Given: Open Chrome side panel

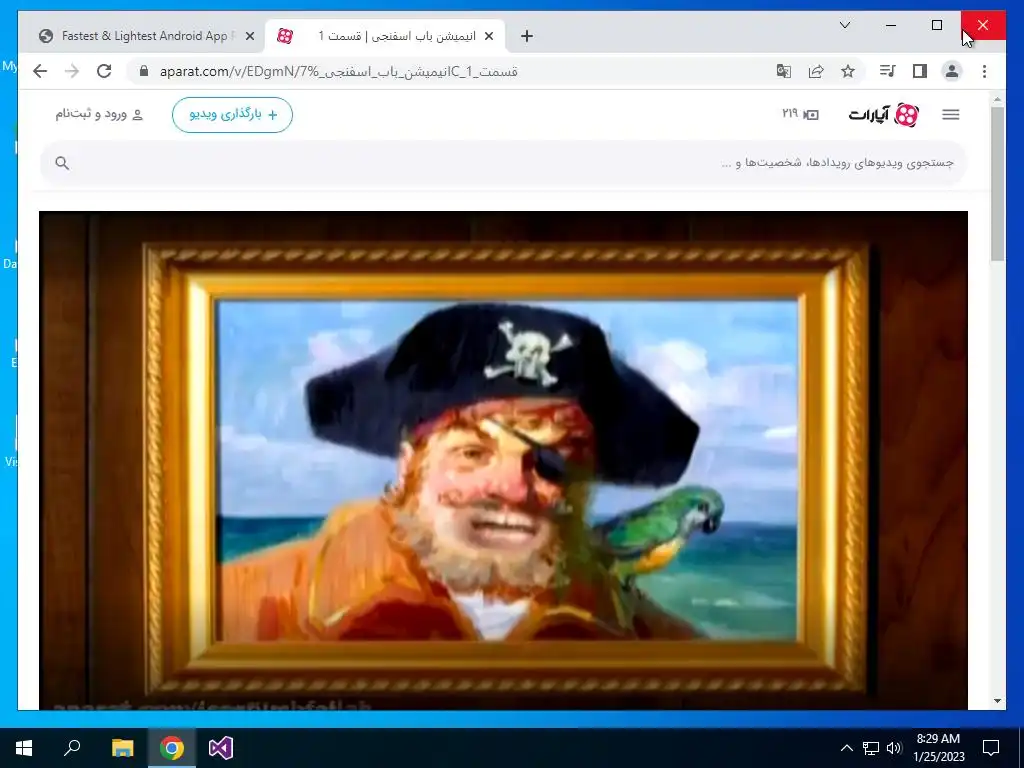Looking at the screenshot, I should pos(920,71).
